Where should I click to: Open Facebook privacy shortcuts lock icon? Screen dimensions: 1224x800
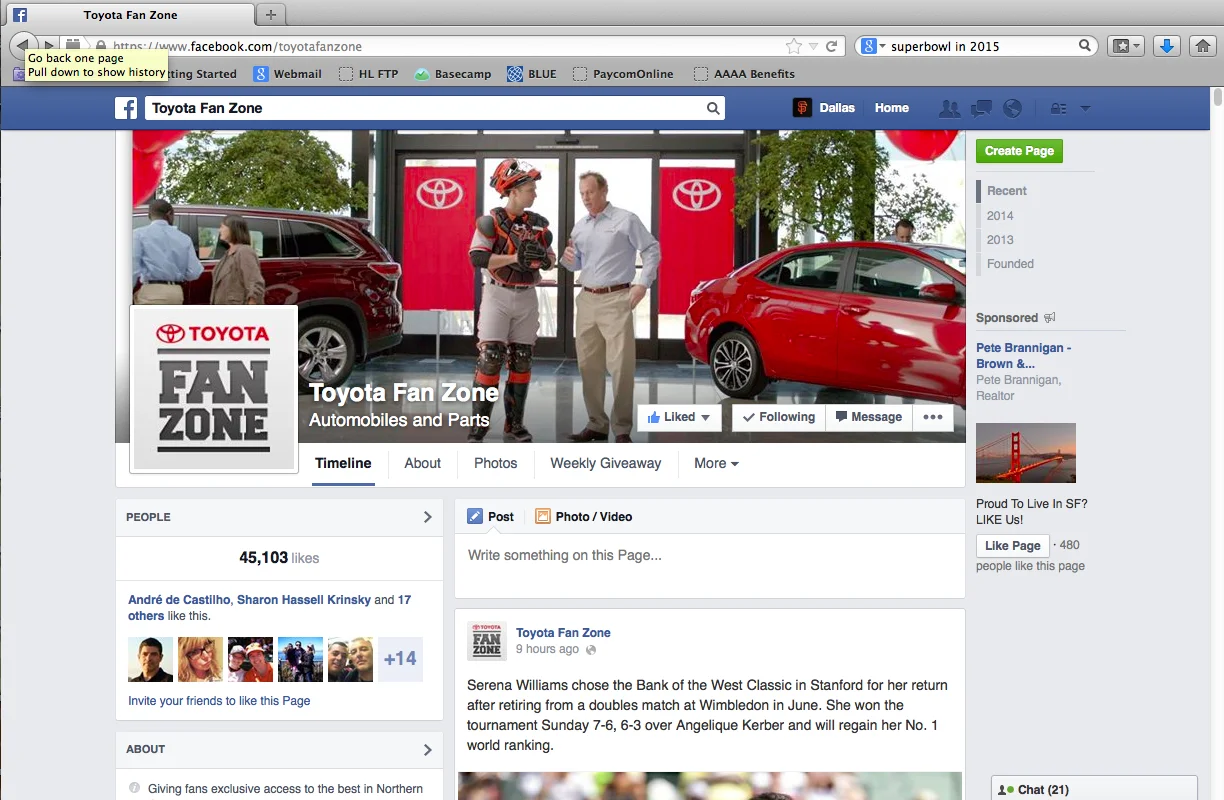pyautogui.click(x=1058, y=108)
